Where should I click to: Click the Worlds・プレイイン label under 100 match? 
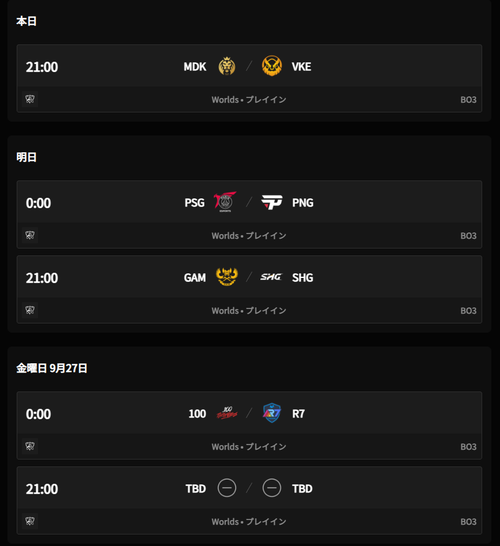(x=249, y=446)
